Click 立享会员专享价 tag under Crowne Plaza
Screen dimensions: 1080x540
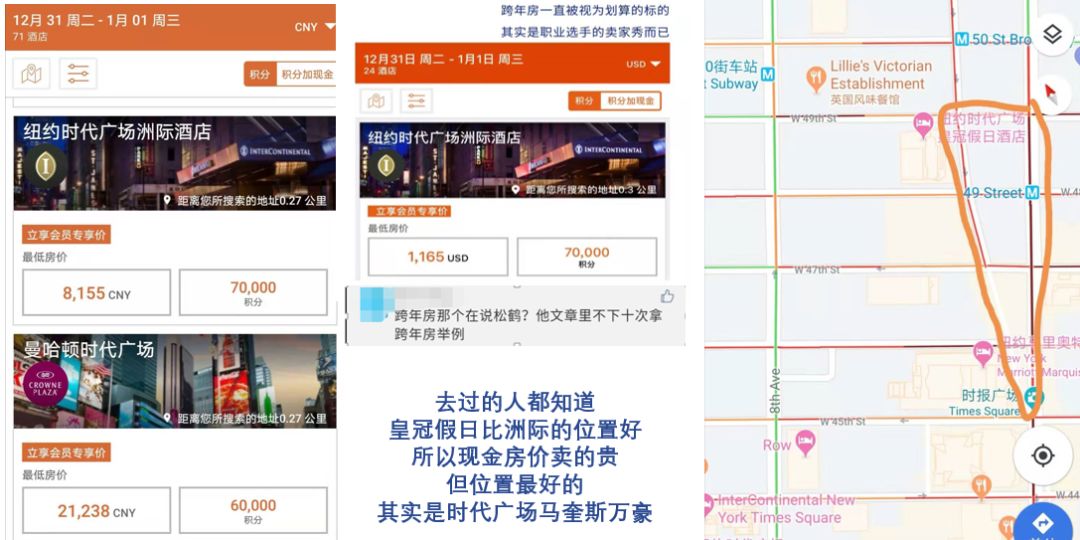coord(66,453)
